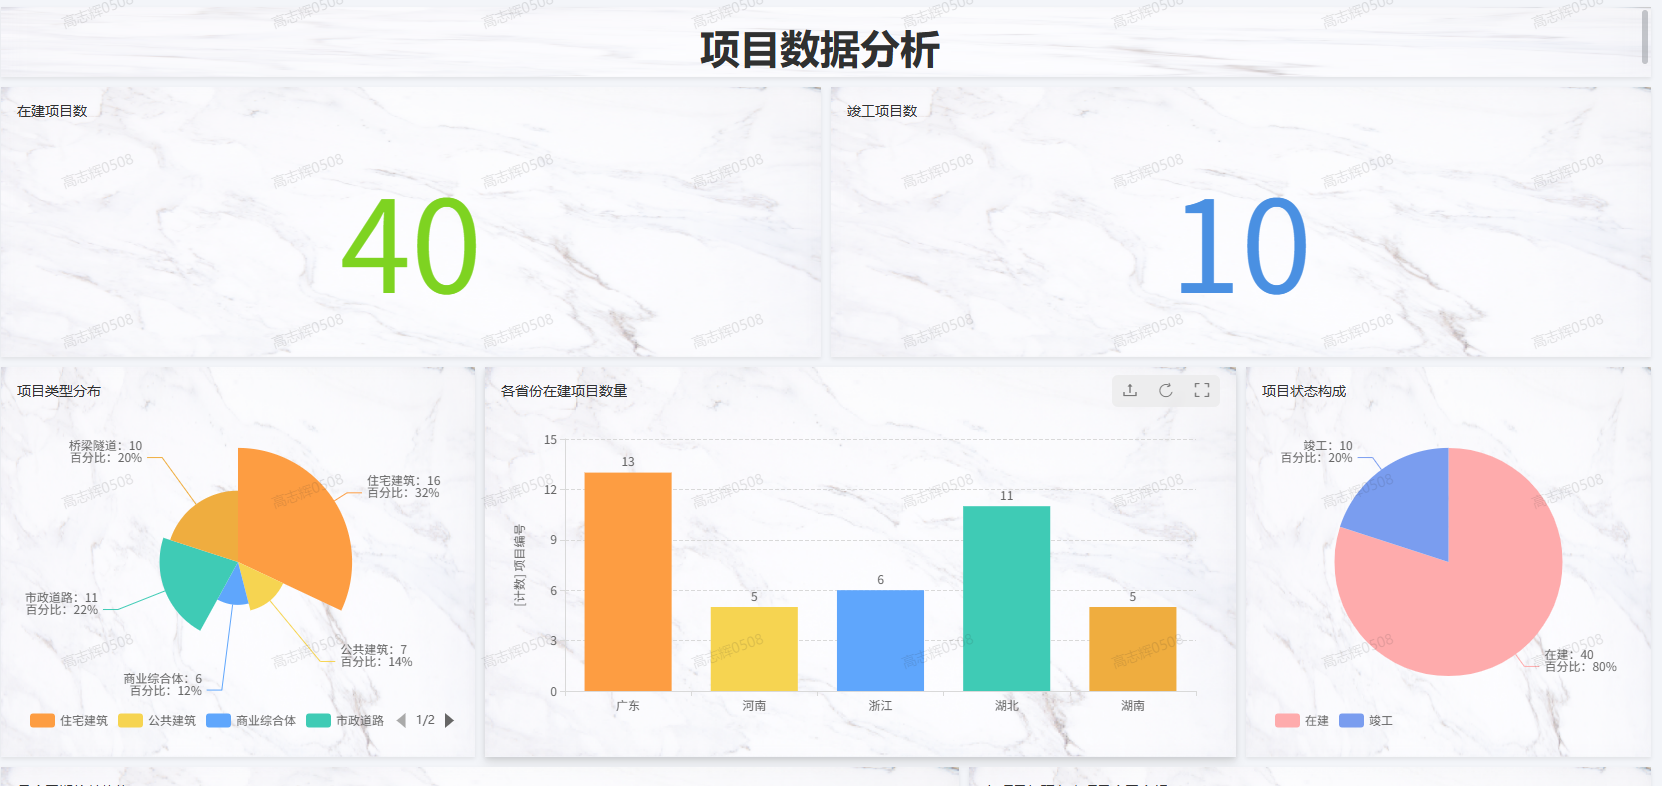1662x786 pixels.
Task: Click the page vertical scrollbar thumb
Action: (1645, 36)
